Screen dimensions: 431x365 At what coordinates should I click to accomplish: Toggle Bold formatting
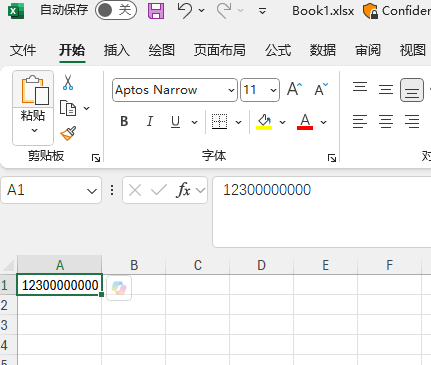[124, 122]
